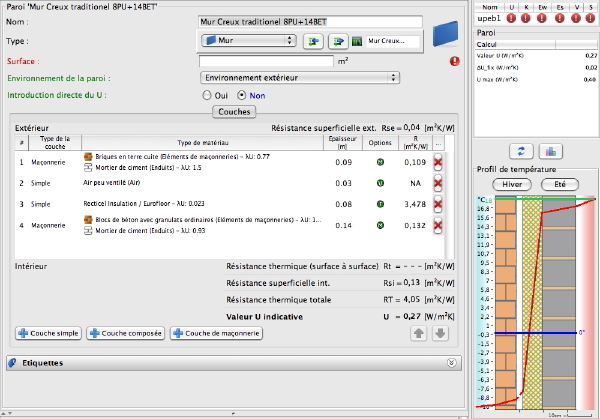Remove the Recticel insulation layer row
Image resolution: width=600 pixels, height=419 pixels.
coord(437,204)
